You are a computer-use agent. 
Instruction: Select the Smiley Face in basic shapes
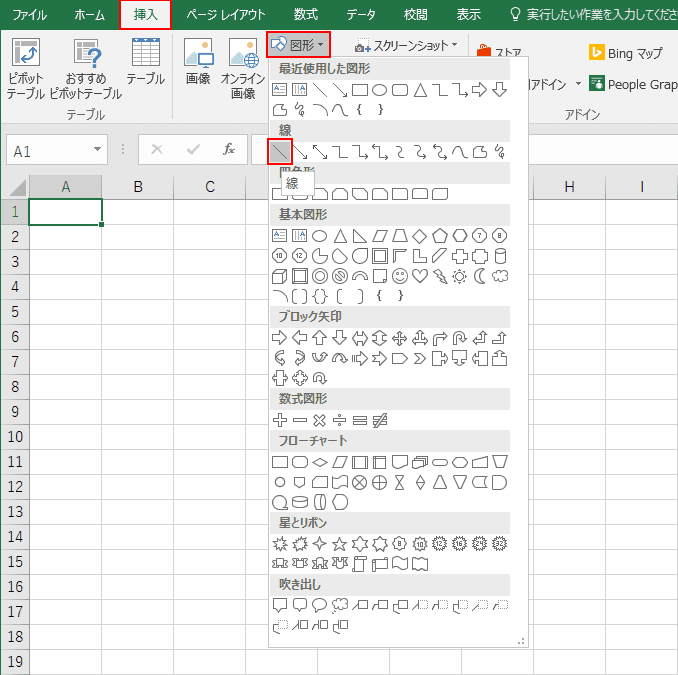tap(400, 276)
